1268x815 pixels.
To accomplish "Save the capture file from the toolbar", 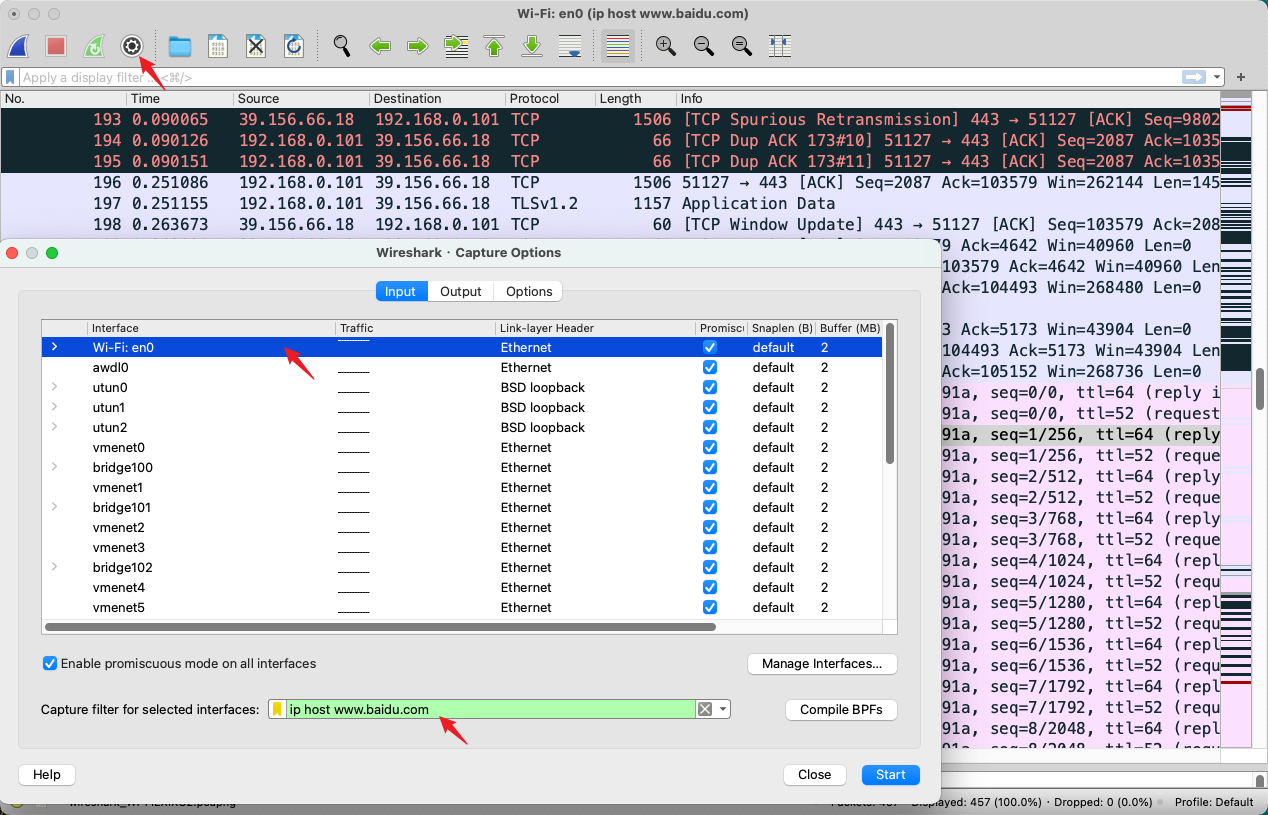I will 218,46.
